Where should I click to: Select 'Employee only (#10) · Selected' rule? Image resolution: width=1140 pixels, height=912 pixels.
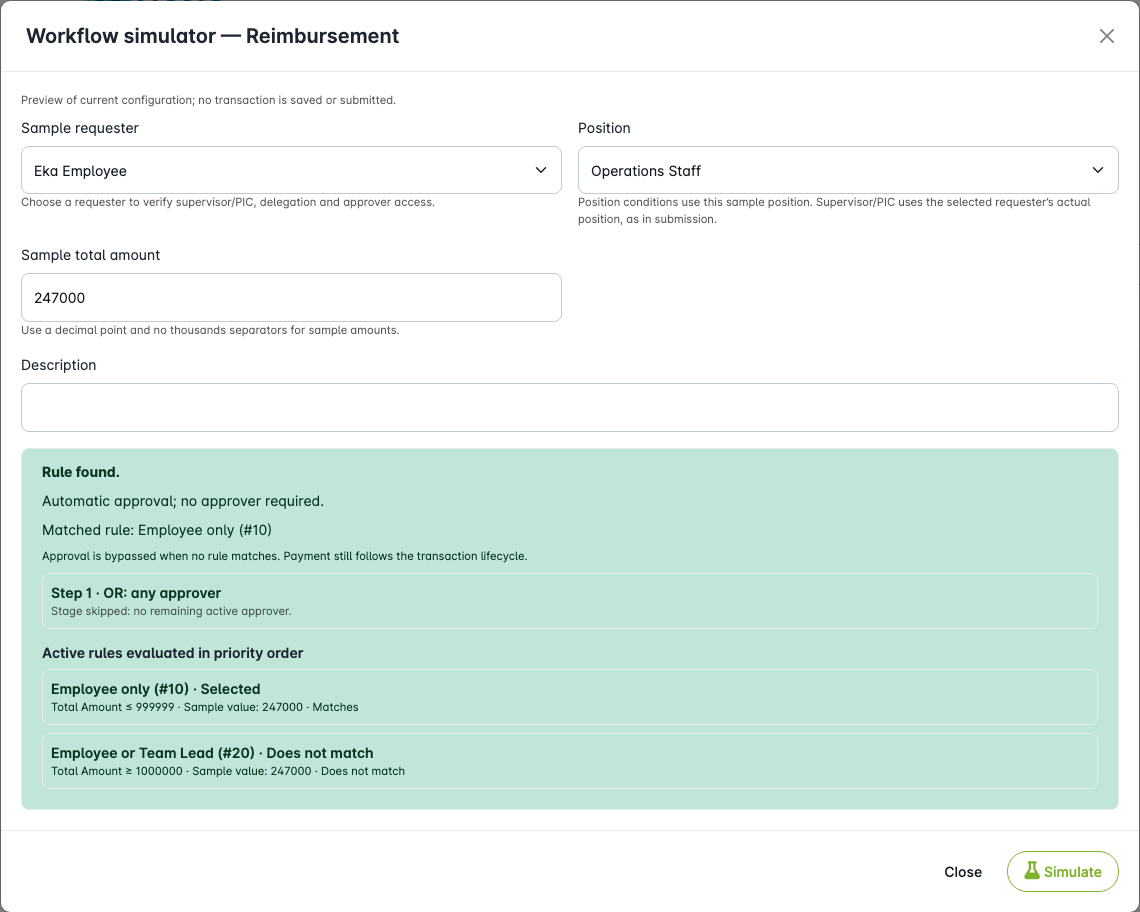click(569, 697)
